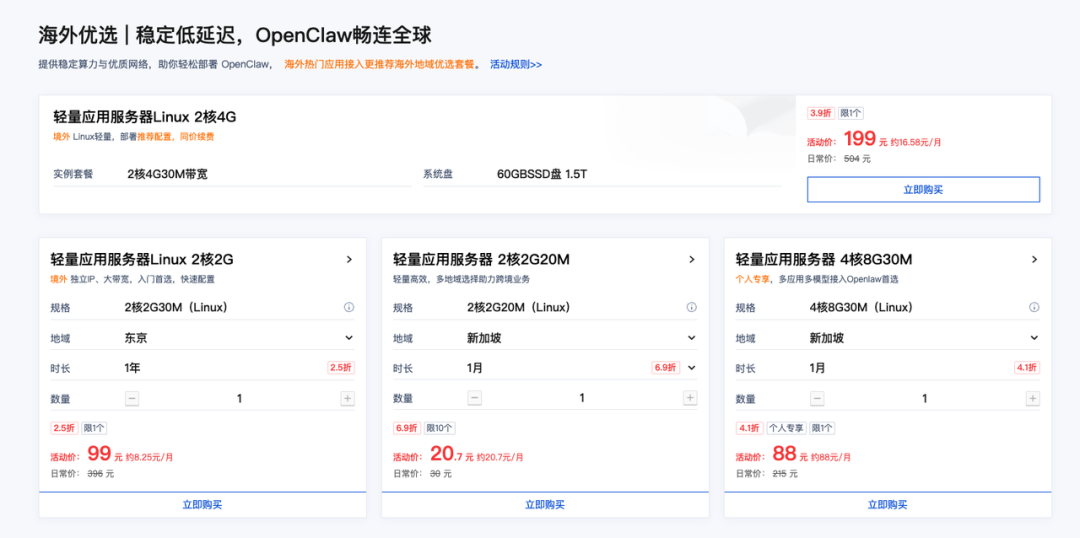The height and width of the screenshot is (538, 1080).
Task: Expand region dropdown in 4核8G30M card
Action: point(1034,338)
